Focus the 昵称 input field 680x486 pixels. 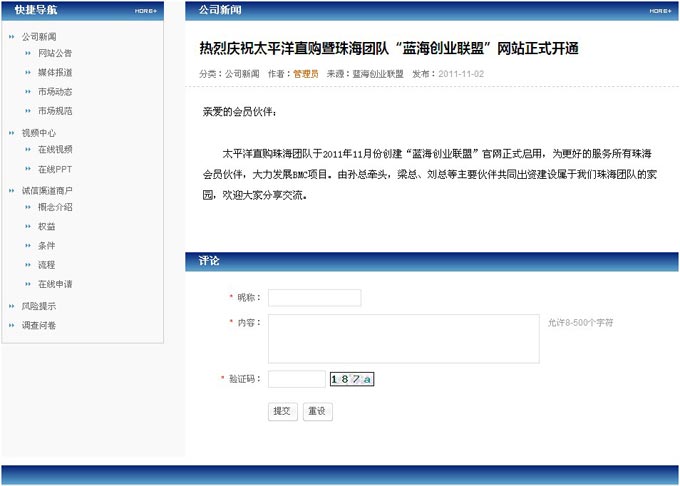pyautogui.click(x=314, y=298)
